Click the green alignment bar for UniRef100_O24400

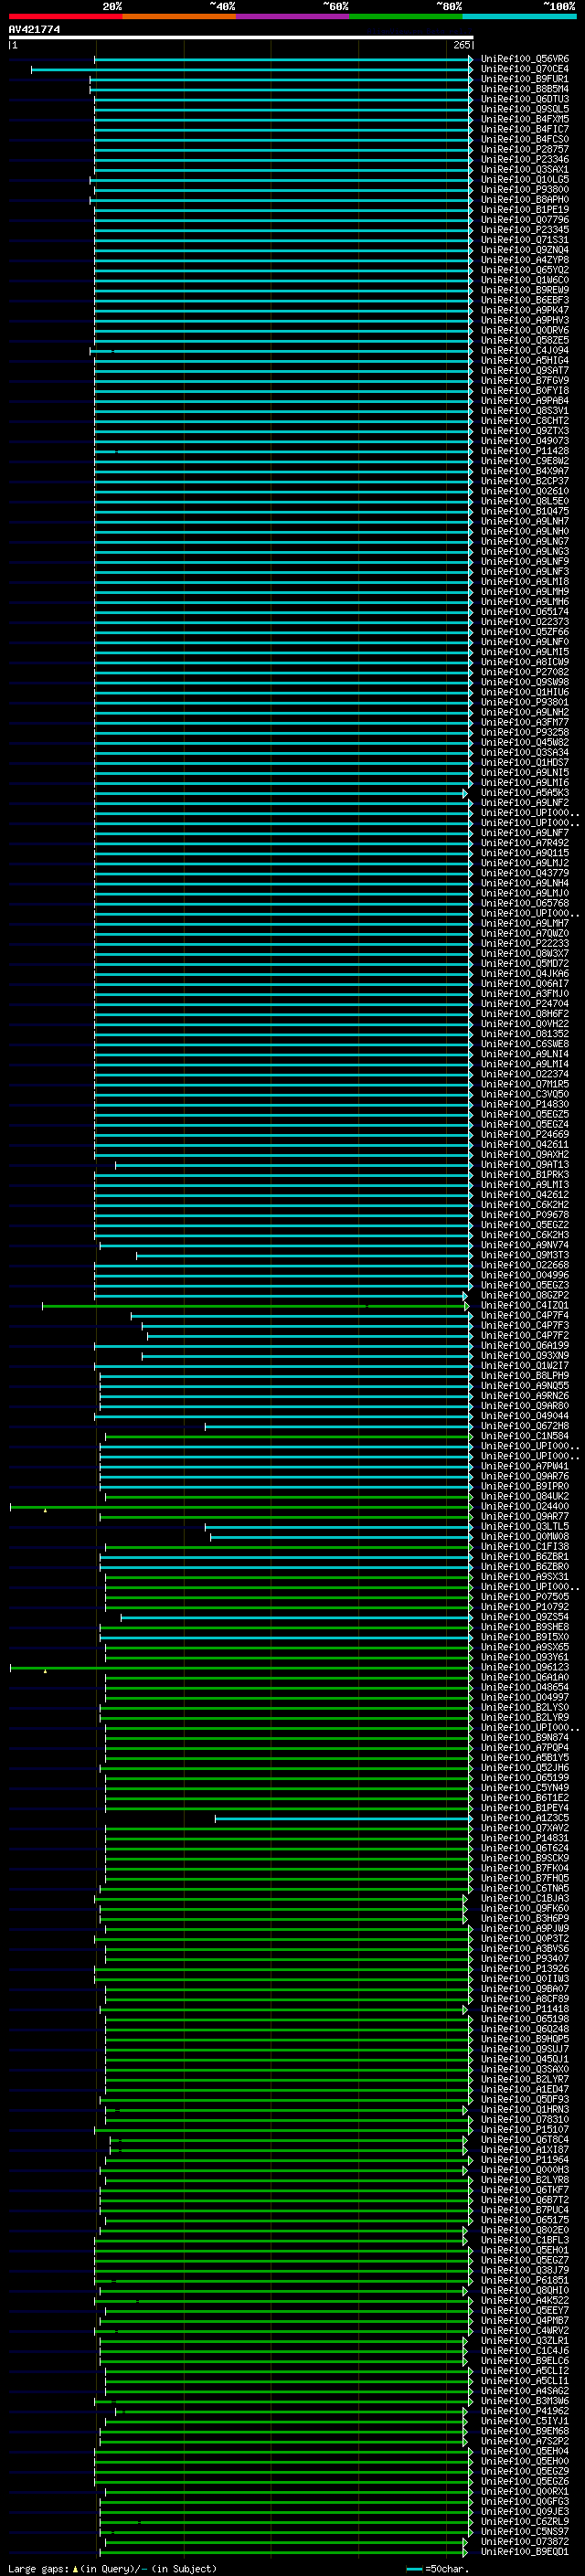coord(240,1506)
